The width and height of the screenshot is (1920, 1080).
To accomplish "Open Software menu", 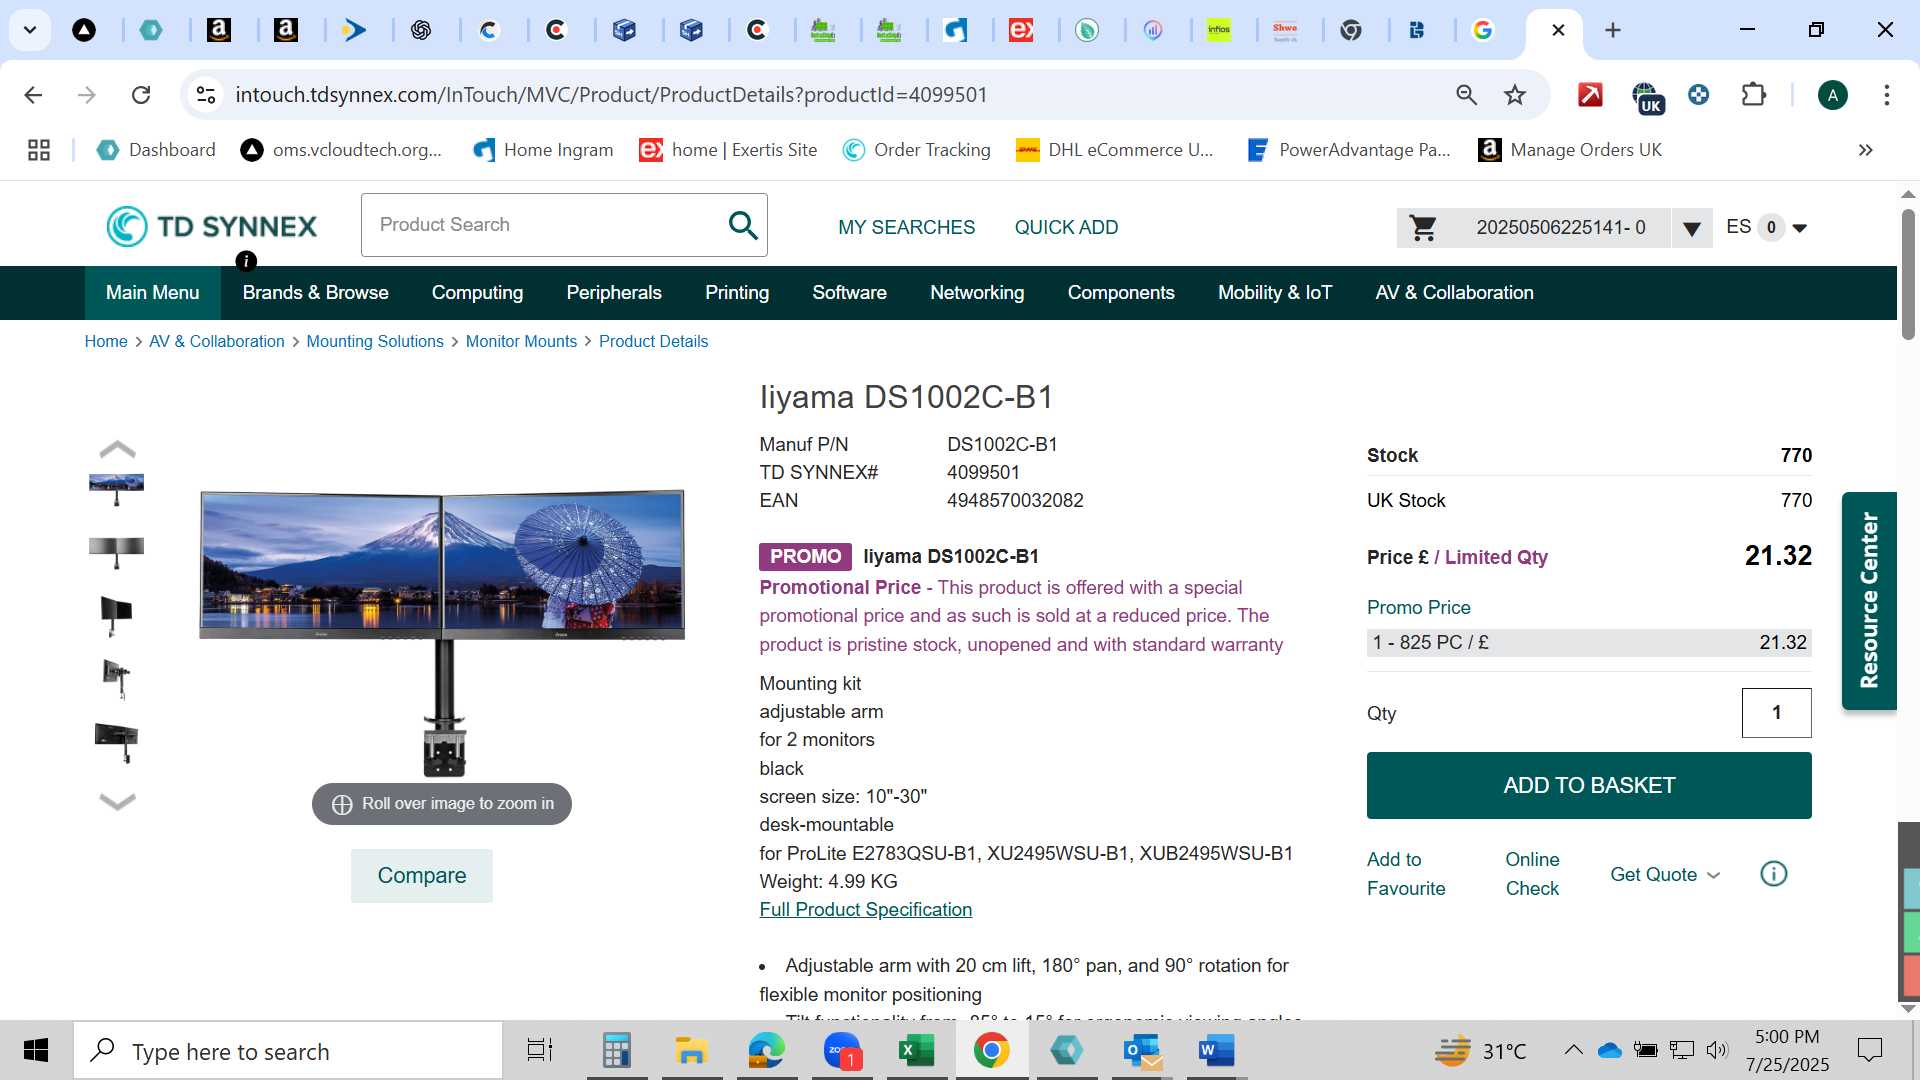I will [x=849, y=293].
